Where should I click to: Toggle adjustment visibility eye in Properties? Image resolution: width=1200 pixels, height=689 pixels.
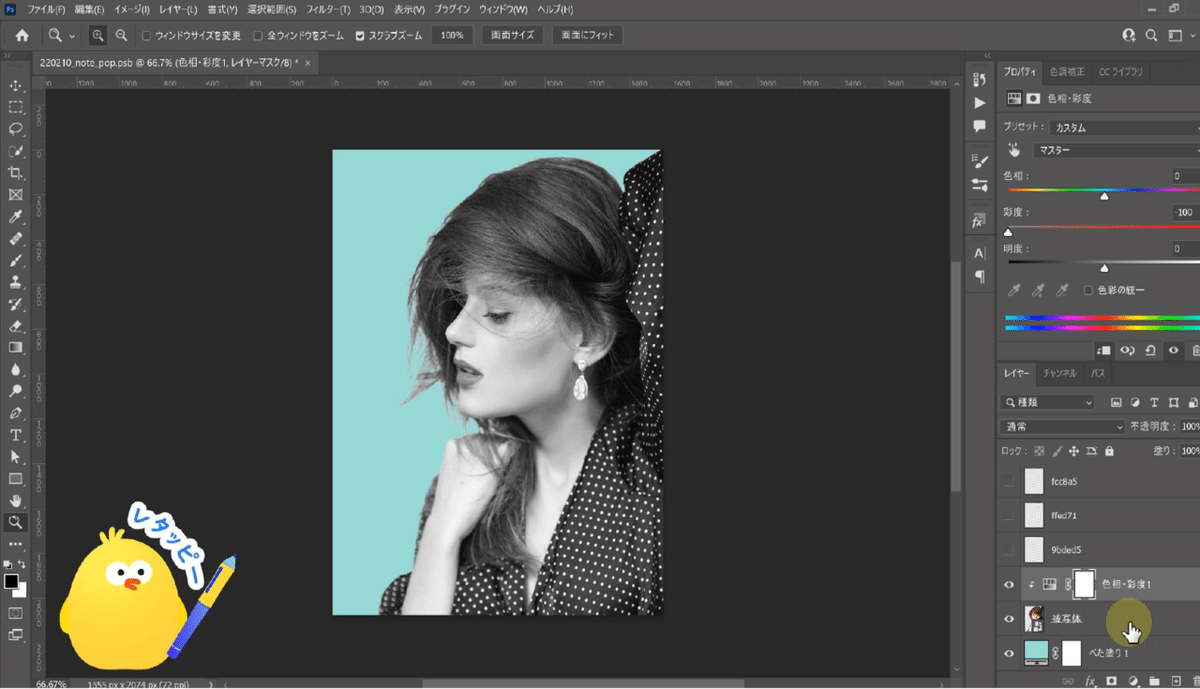click(x=1173, y=350)
